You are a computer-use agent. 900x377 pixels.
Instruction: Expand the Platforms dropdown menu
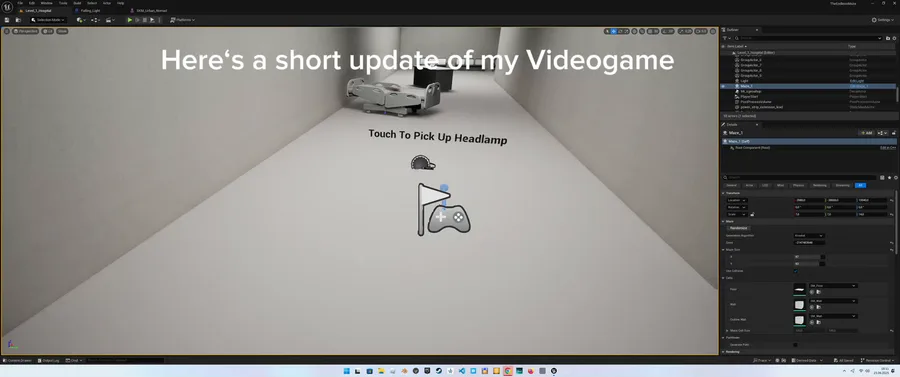(183, 20)
